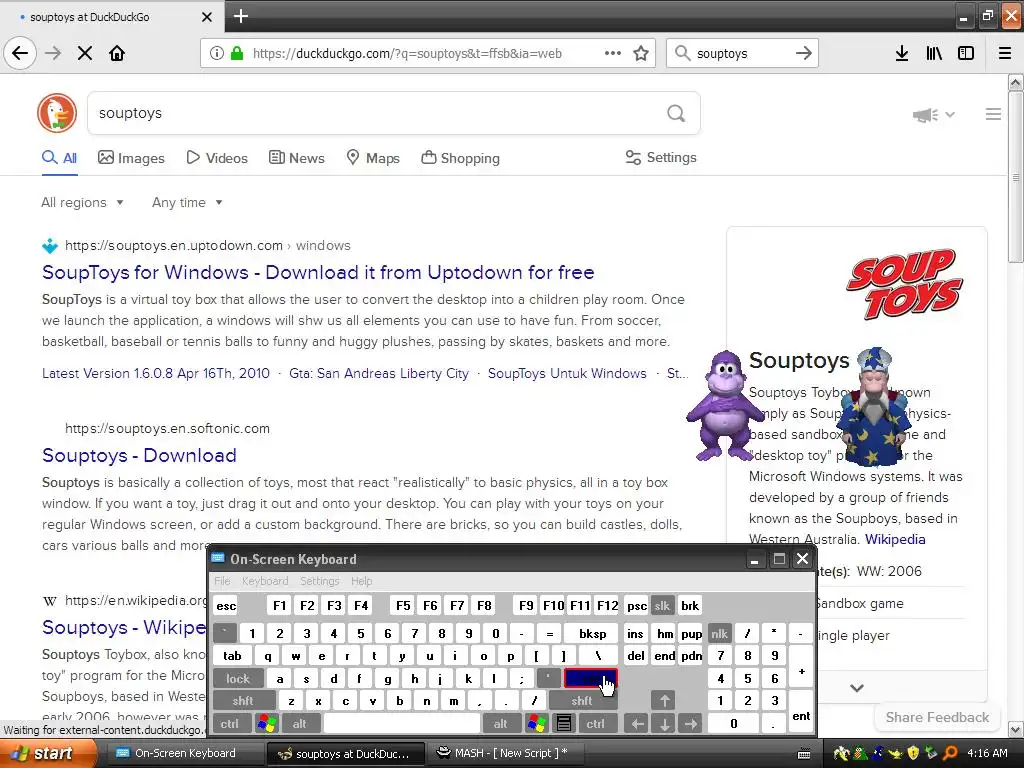The width and height of the screenshot is (1024, 768).
Task: Open Keyboard menu in On-Screen Keyboard
Action: 264,581
